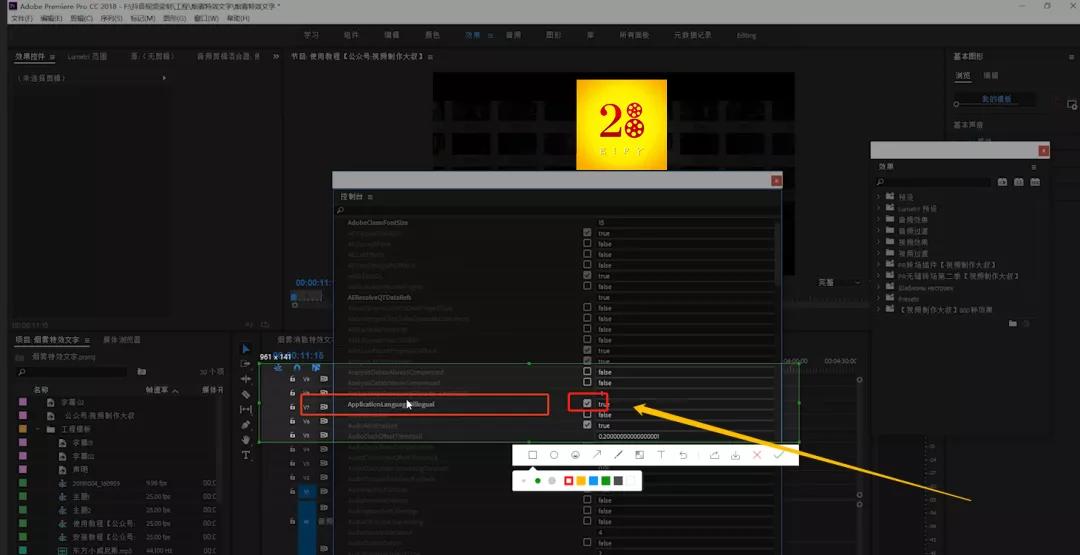This screenshot has height=555, width=1080.
Task: Open the 窗口(W) menu
Action: tap(206, 19)
